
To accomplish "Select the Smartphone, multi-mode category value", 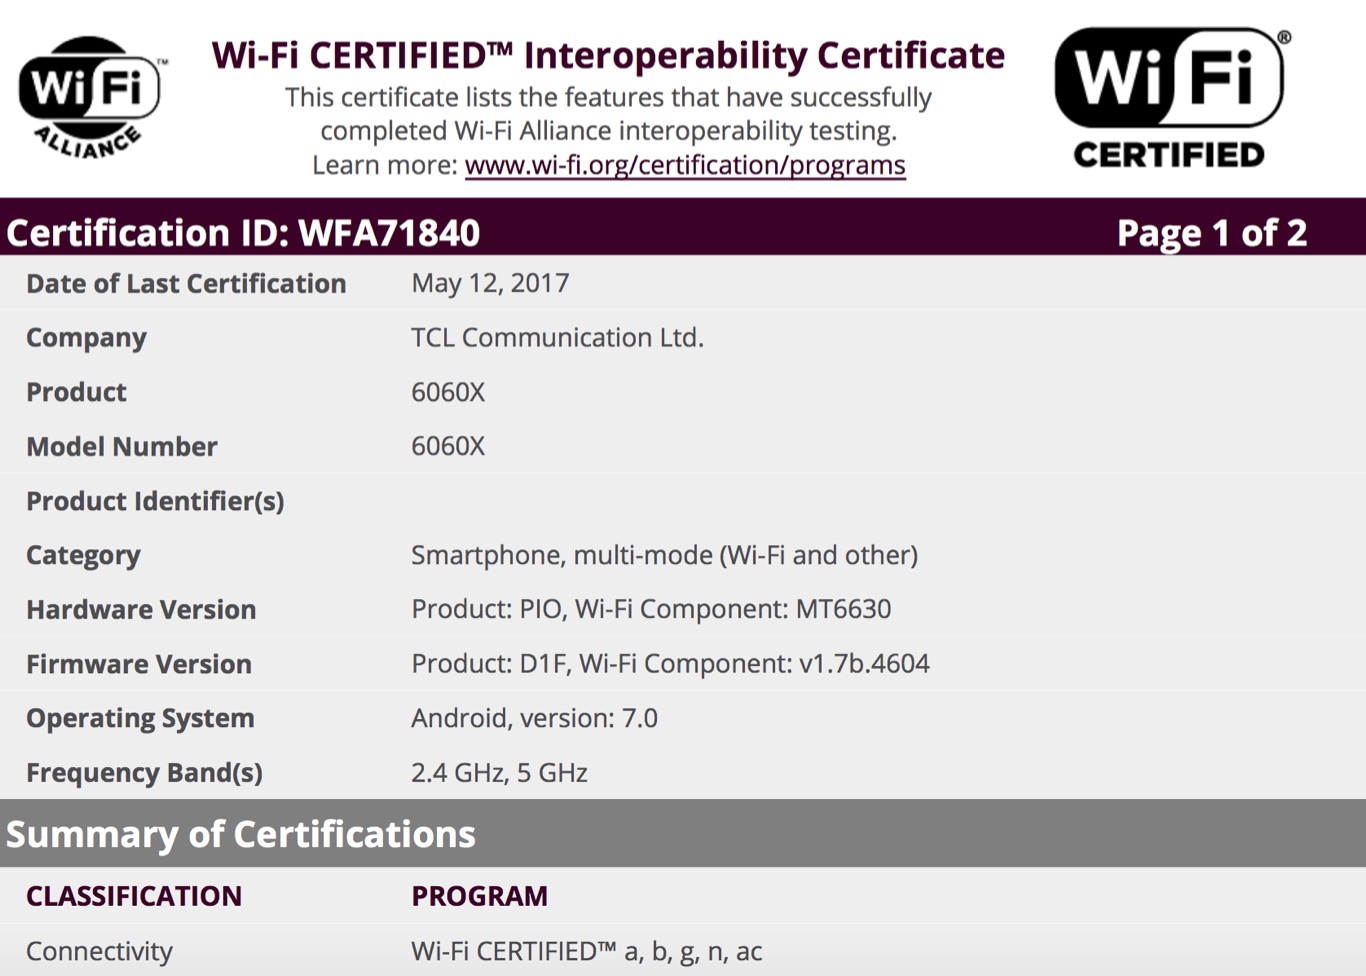I will click(x=664, y=555).
